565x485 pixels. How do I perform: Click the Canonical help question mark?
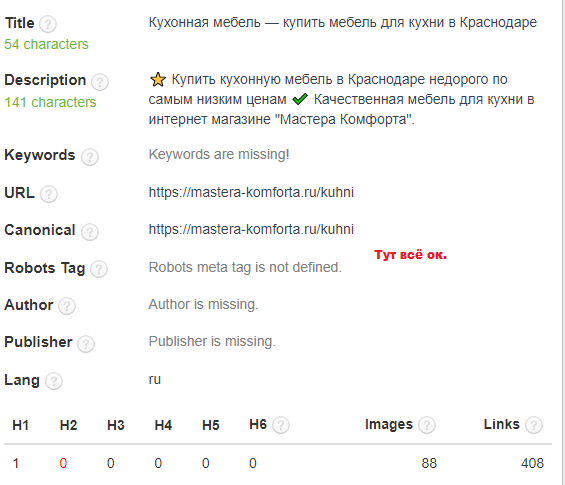(x=90, y=232)
